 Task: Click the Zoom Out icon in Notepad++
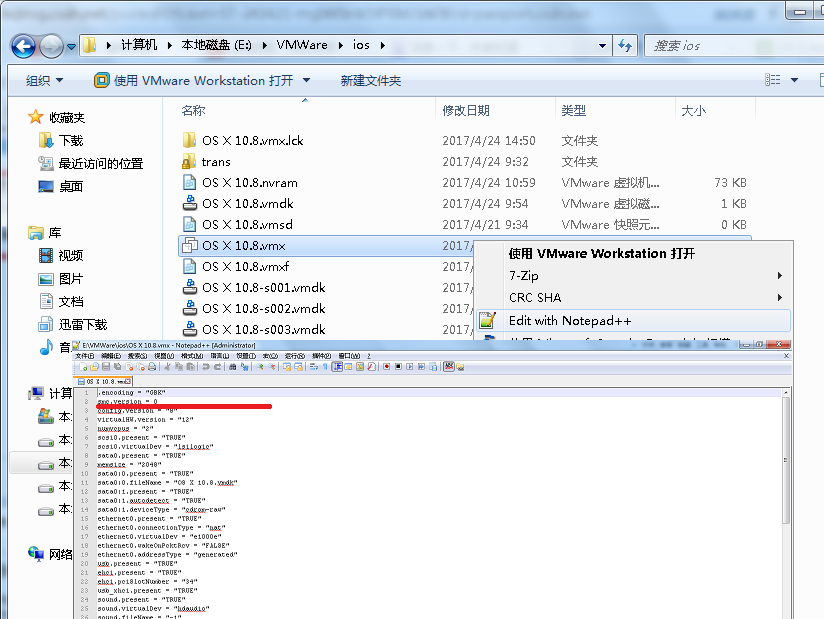272,367
